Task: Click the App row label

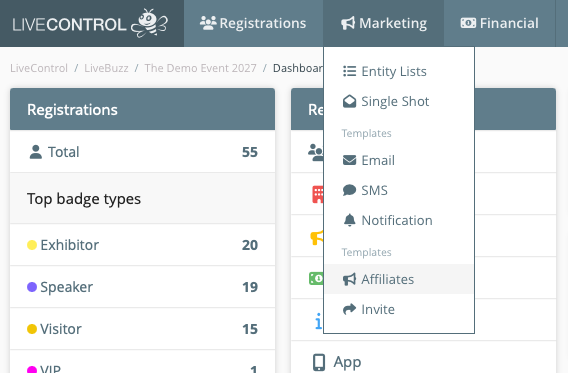Action: [347, 362]
